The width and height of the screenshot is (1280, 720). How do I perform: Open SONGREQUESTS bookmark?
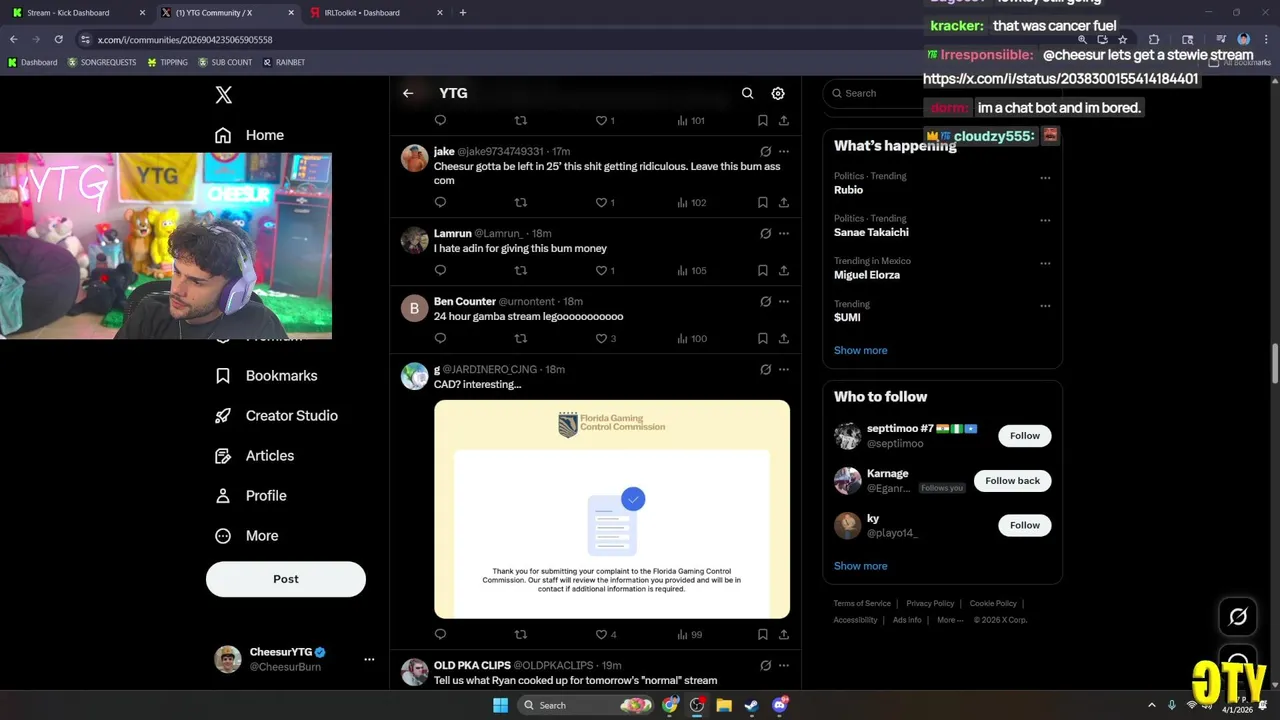tap(102, 62)
